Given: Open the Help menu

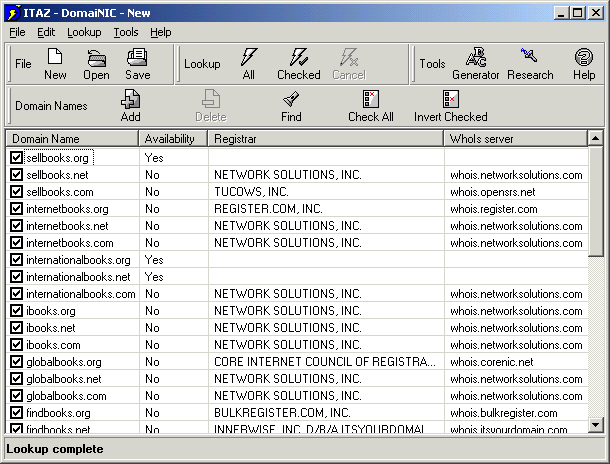Looking at the screenshot, I should point(161,32).
